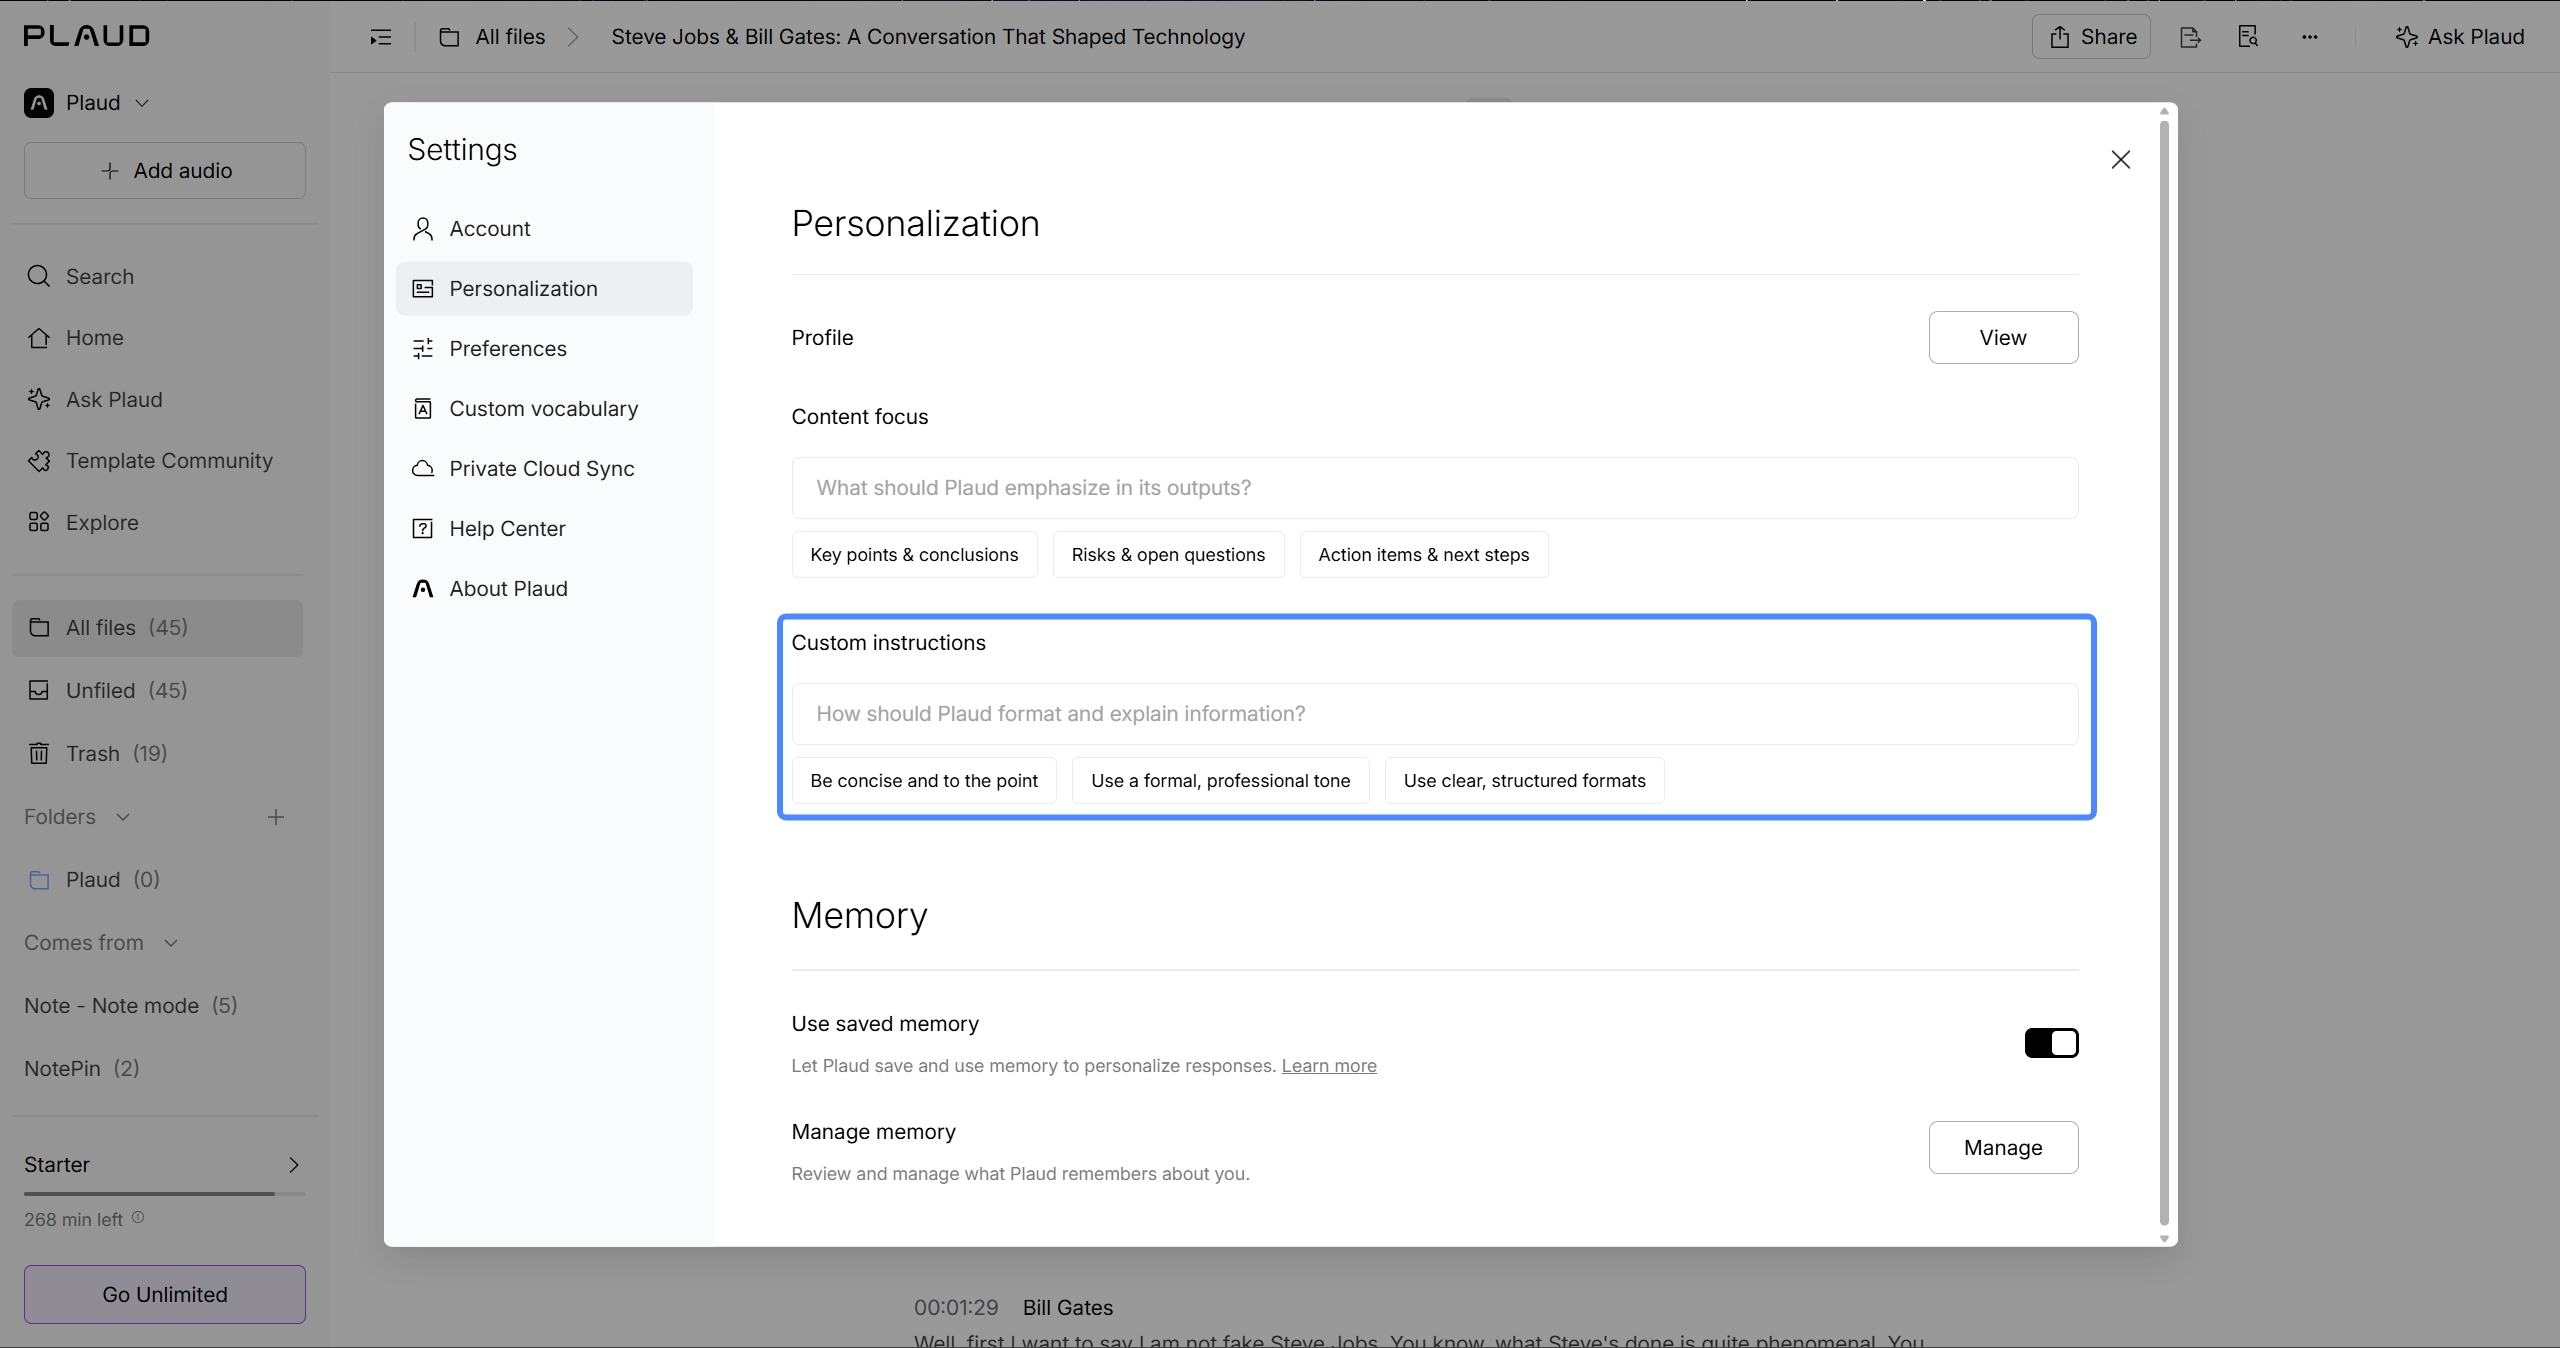Viewport: 2560px width, 1348px height.
Task: Select the Action items & next steps chip
Action: point(1424,555)
